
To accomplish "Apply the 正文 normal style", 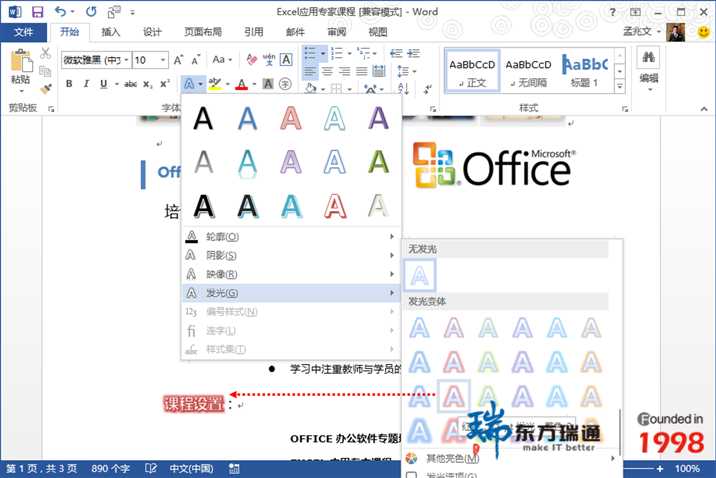I will coord(472,72).
